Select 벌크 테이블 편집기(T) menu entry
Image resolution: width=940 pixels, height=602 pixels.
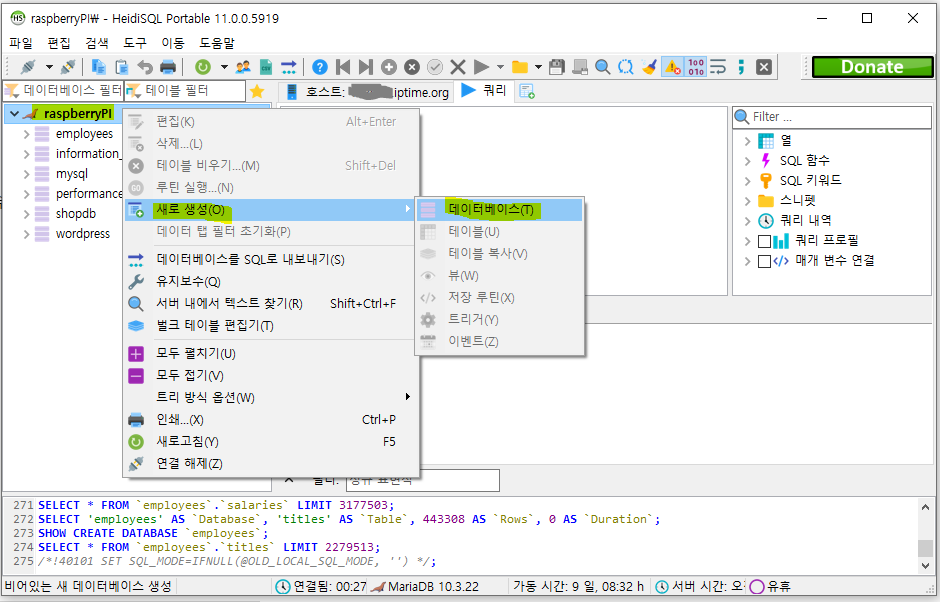pyautogui.click(x=271, y=326)
